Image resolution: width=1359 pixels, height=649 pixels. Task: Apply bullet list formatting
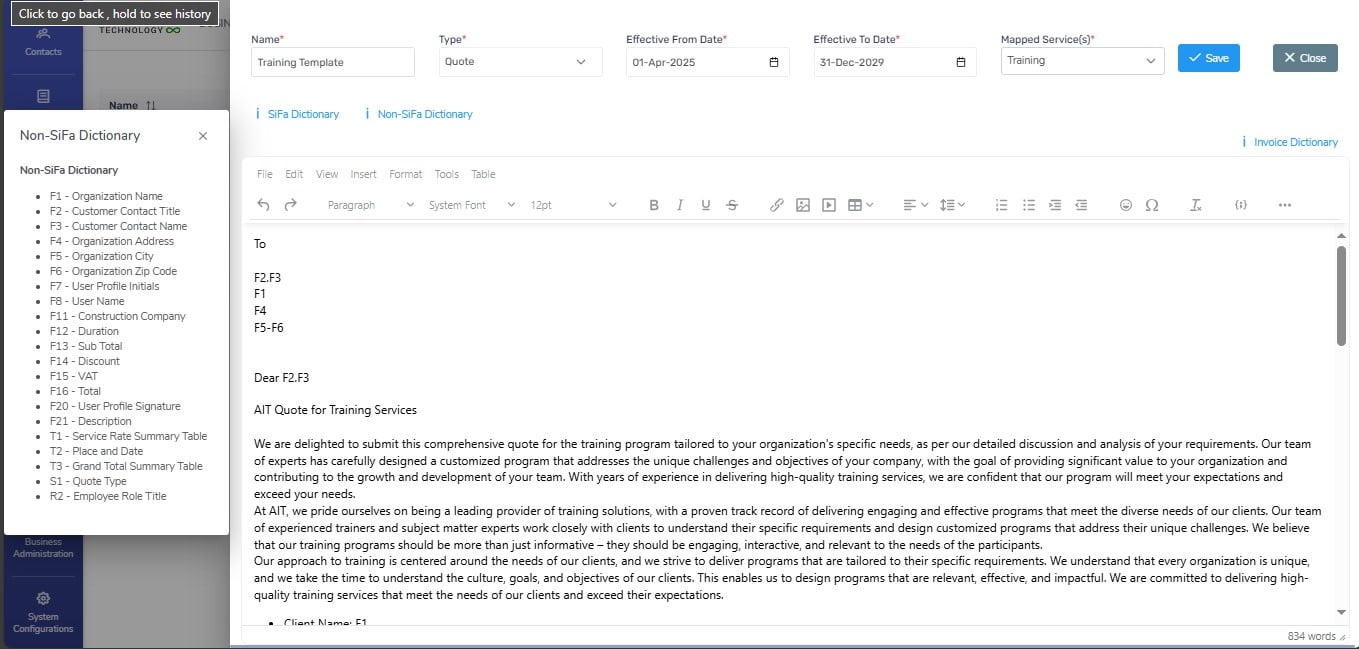coord(1029,205)
